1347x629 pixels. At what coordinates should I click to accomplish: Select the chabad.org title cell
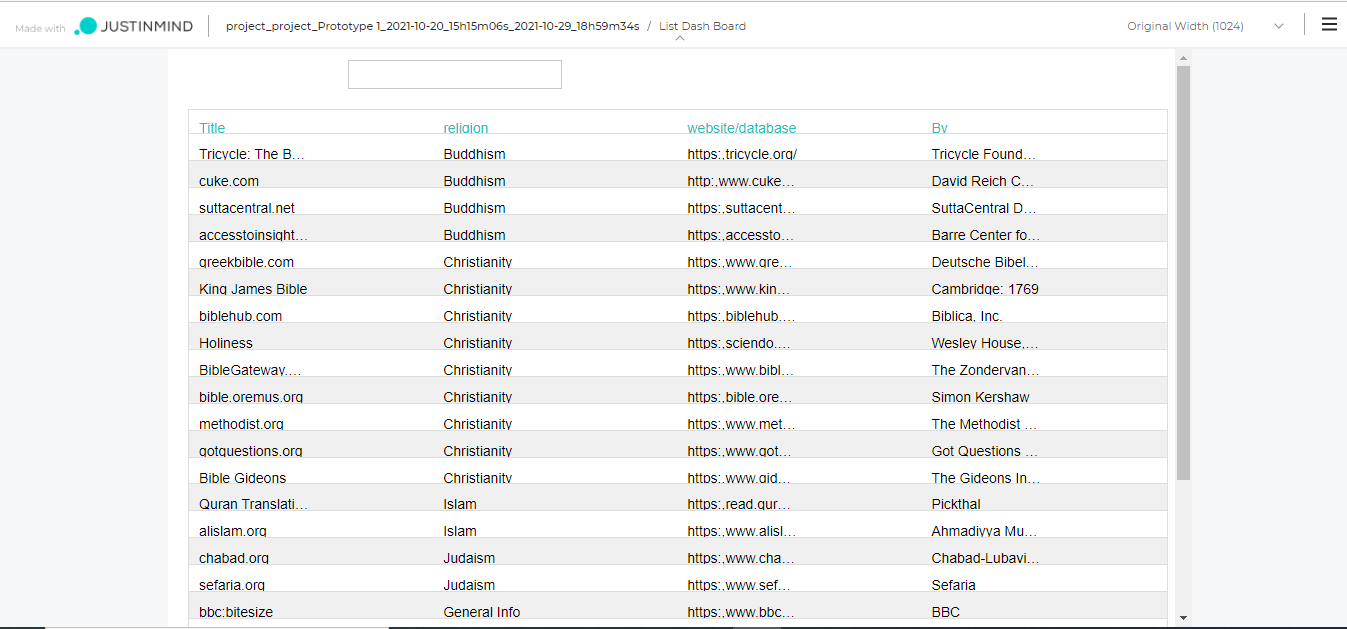pos(234,558)
